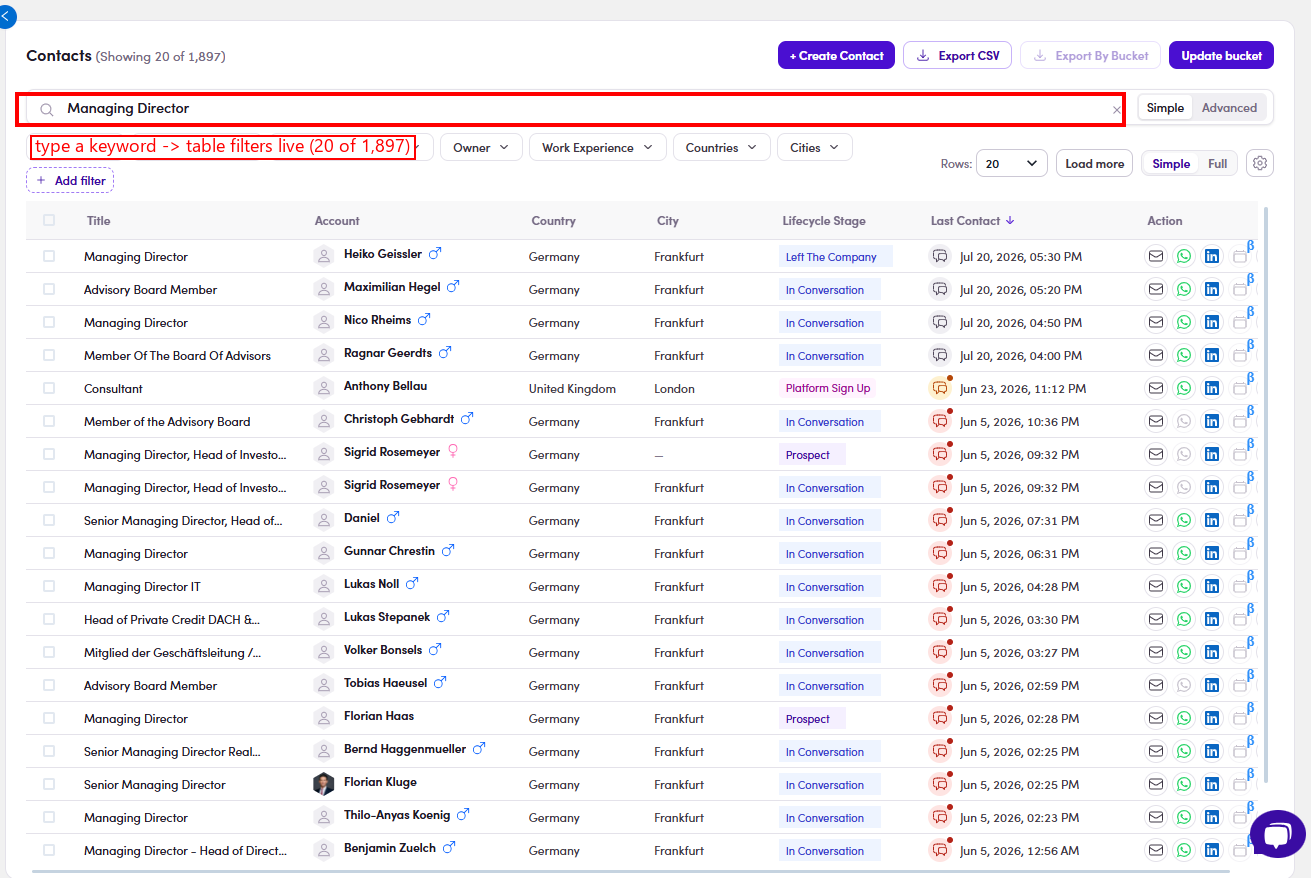Screen dimensions: 1311x878
Task: Check the box for Gunnar Chrestin row
Action: pos(49,553)
